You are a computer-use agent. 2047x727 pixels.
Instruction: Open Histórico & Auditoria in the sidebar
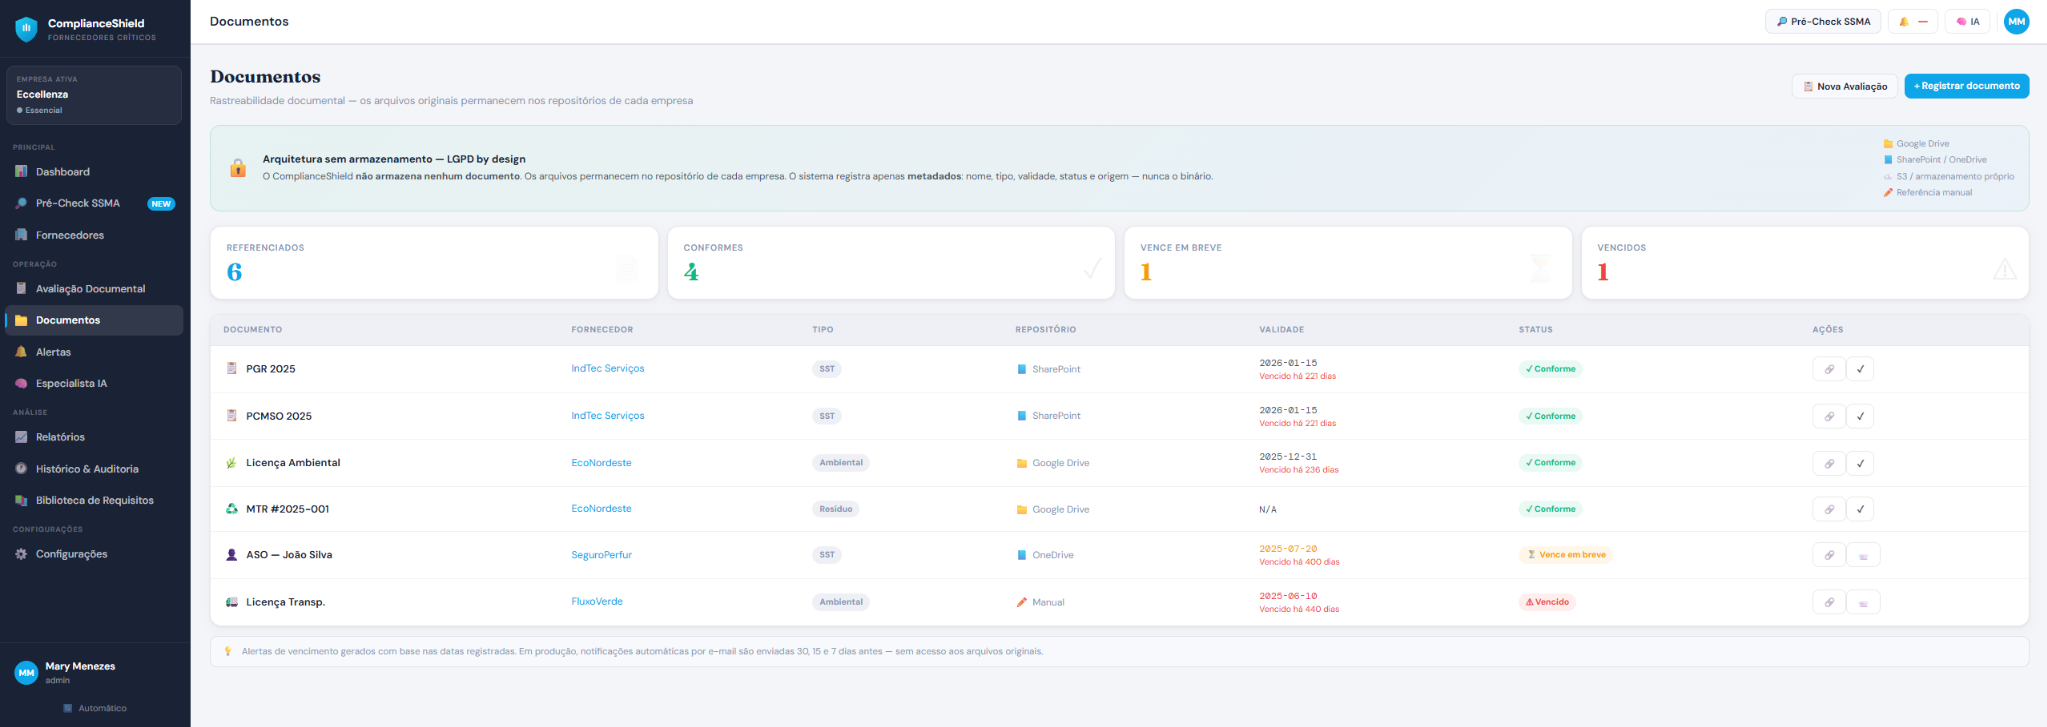94,469
